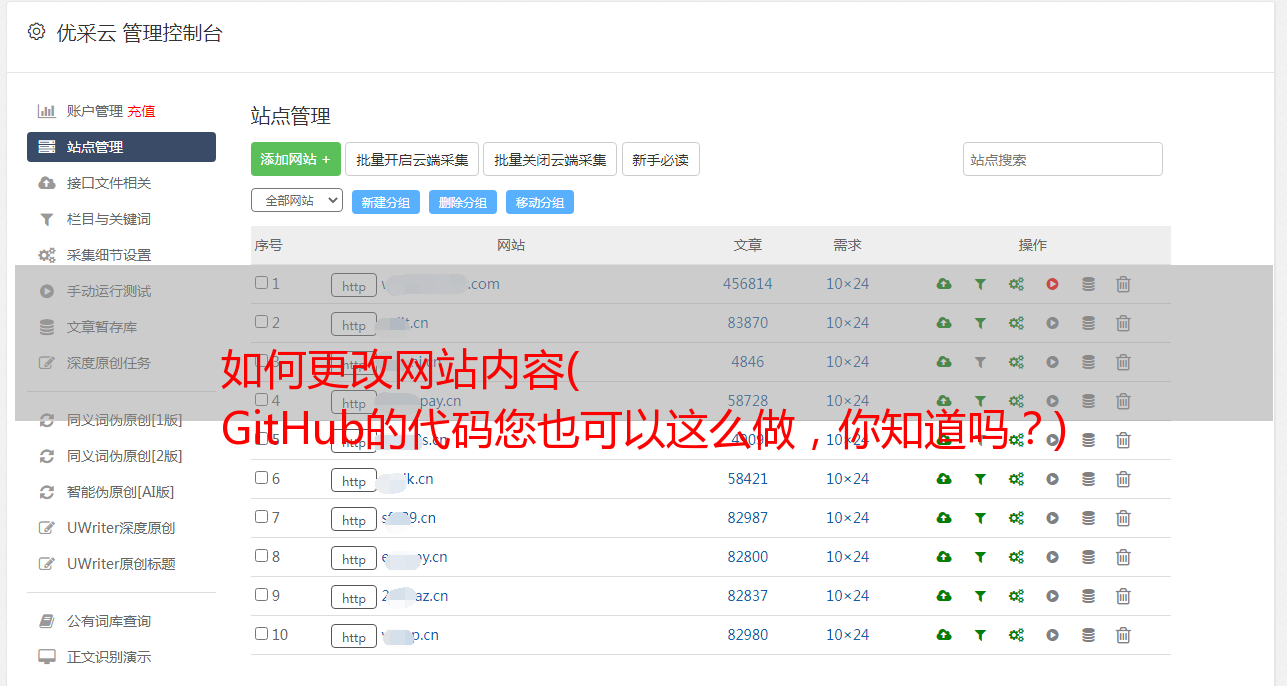Screen dimensions: 1287x686
Task: Toggle the checkbox in row 7
Action: pyautogui.click(x=261, y=517)
